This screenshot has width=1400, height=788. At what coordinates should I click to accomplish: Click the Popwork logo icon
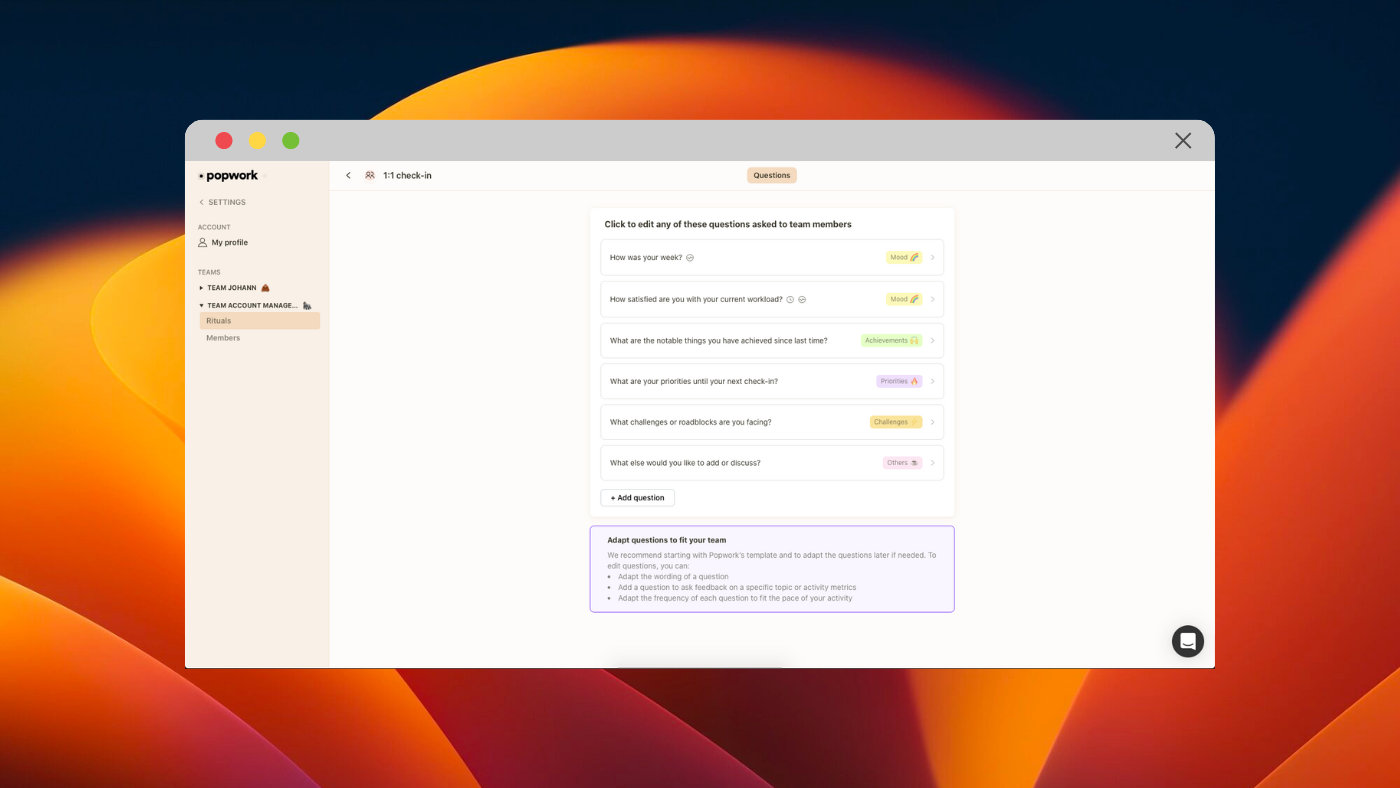point(201,175)
